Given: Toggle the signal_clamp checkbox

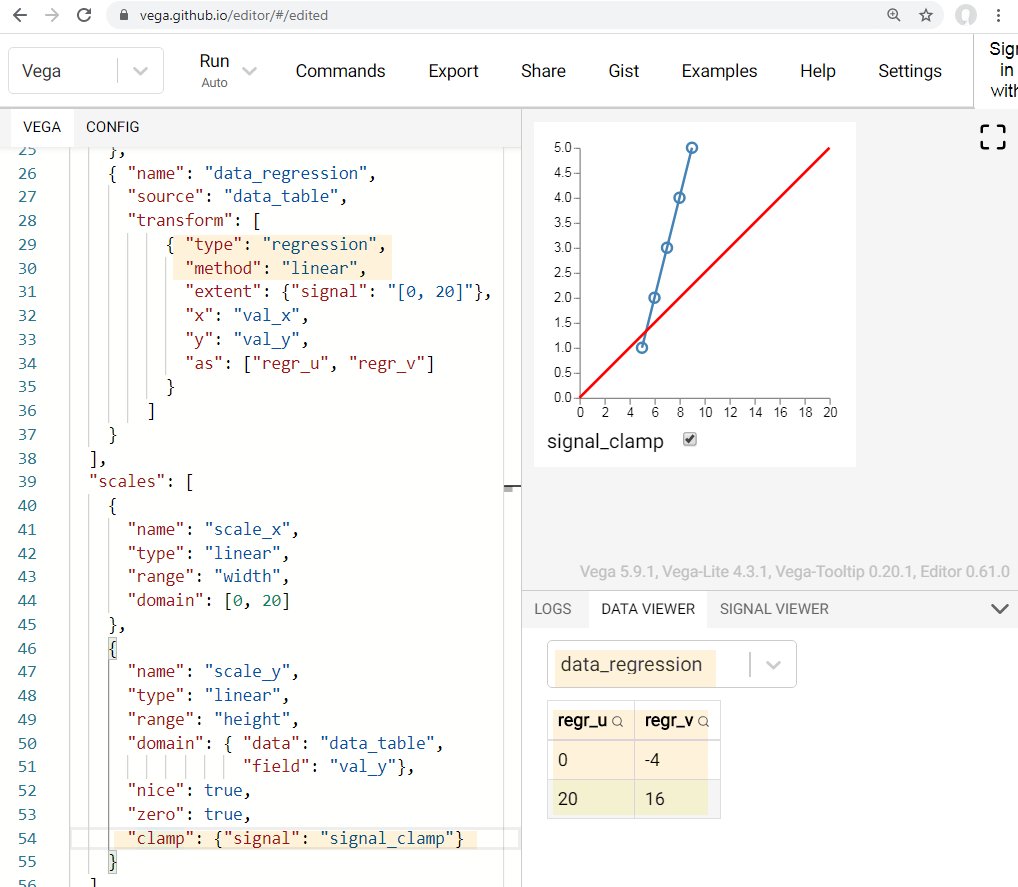Looking at the screenshot, I should pyautogui.click(x=690, y=440).
